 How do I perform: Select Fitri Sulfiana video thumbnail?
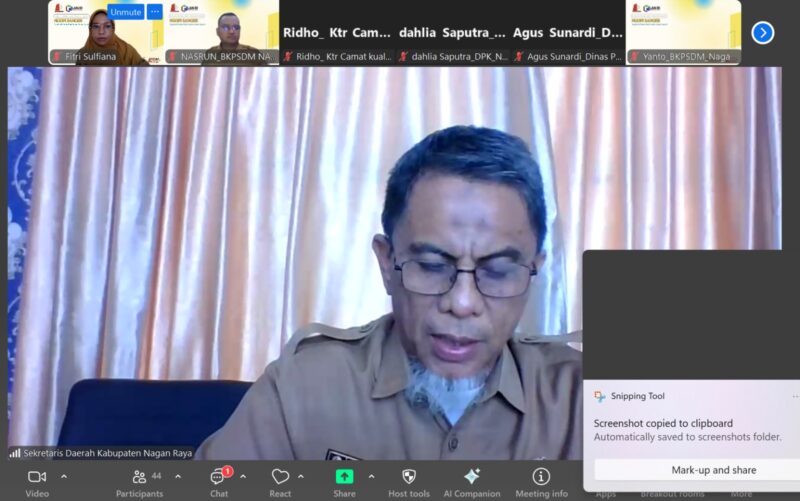coord(106,33)
